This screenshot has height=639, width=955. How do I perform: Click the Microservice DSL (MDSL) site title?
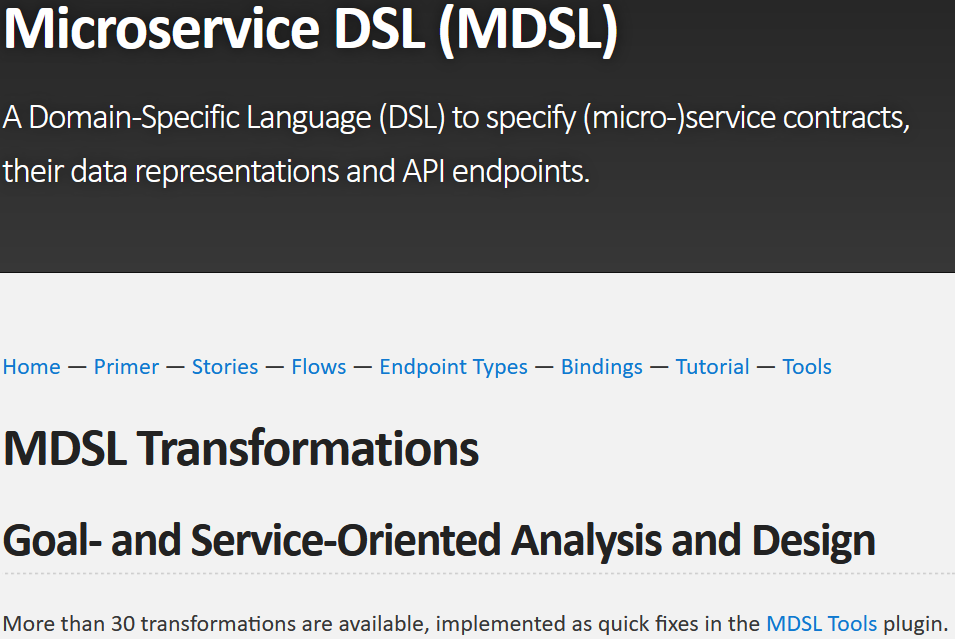[310, 30]
